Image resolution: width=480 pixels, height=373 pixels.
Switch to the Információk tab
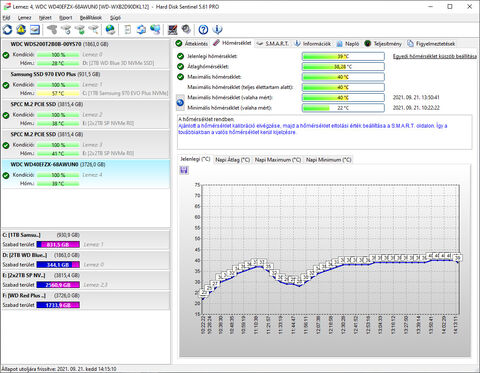[x=313, y=44]
